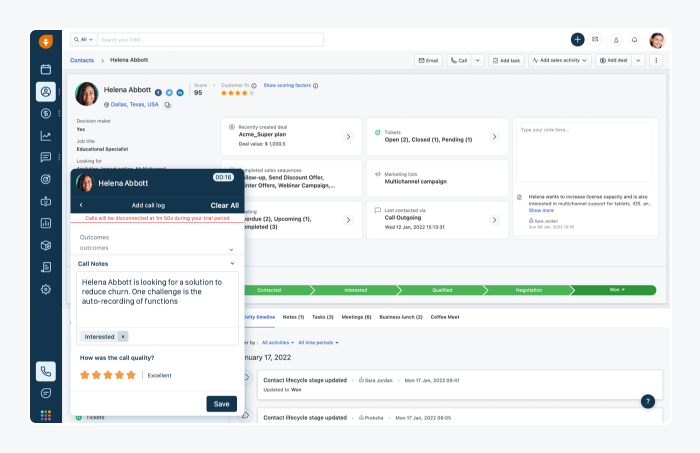Open the Deals dollar icon in sidebar
The image size is (700, 453).
click(46, 113)
